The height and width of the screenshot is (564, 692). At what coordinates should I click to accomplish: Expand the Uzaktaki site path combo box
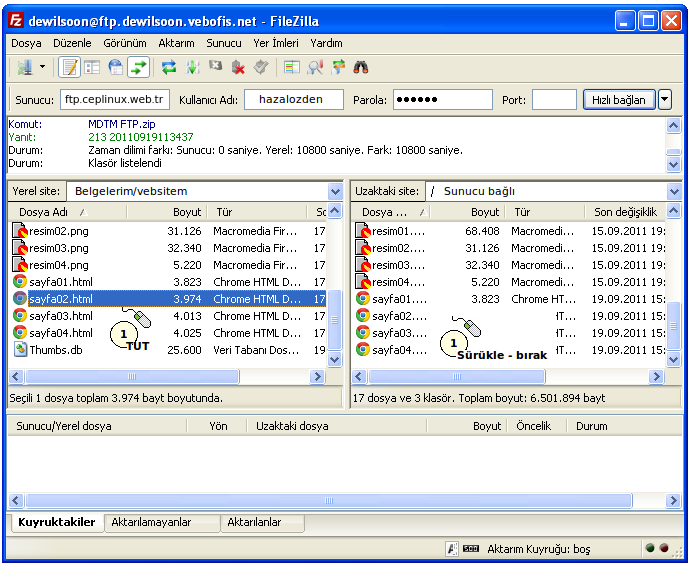click(674, 192)
